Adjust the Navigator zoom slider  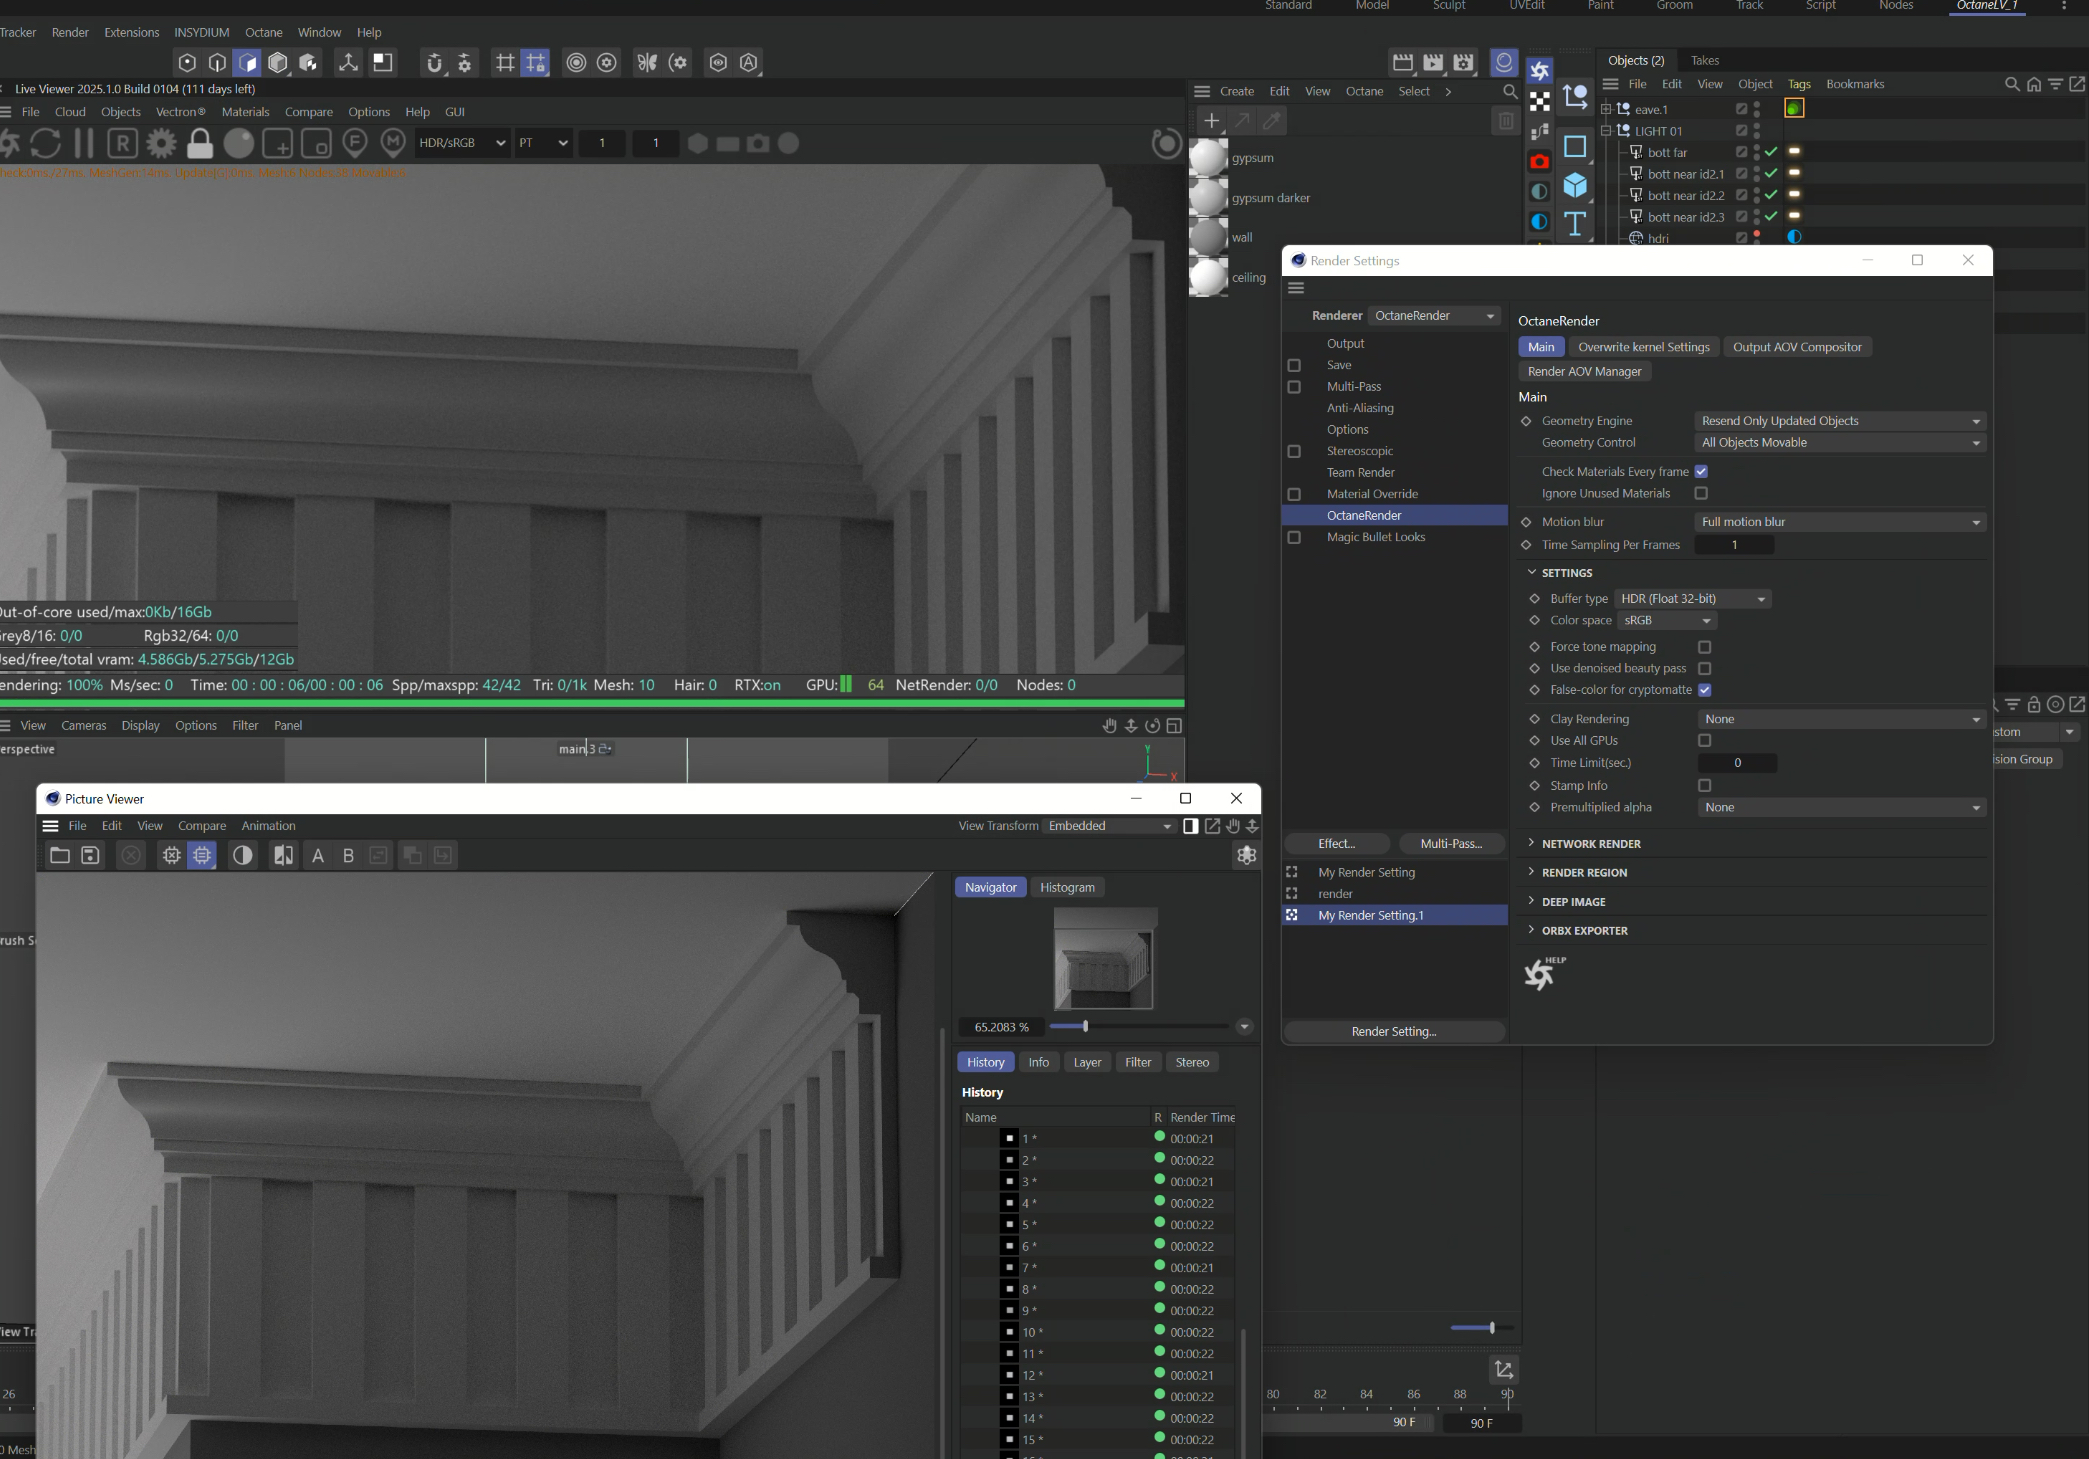point(1085,1027)
